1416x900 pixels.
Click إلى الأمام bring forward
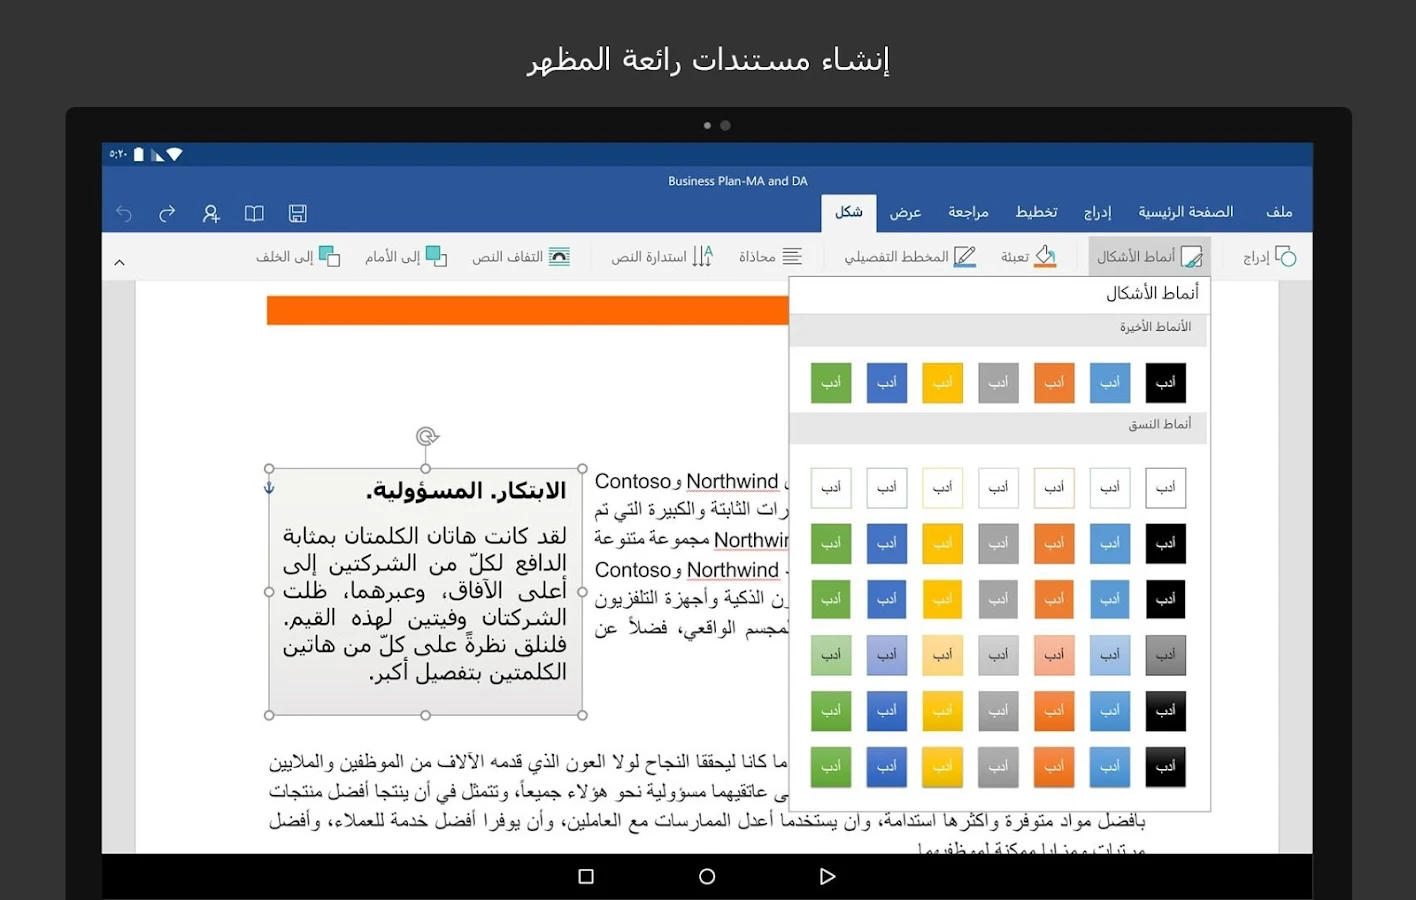coord(406,257)
